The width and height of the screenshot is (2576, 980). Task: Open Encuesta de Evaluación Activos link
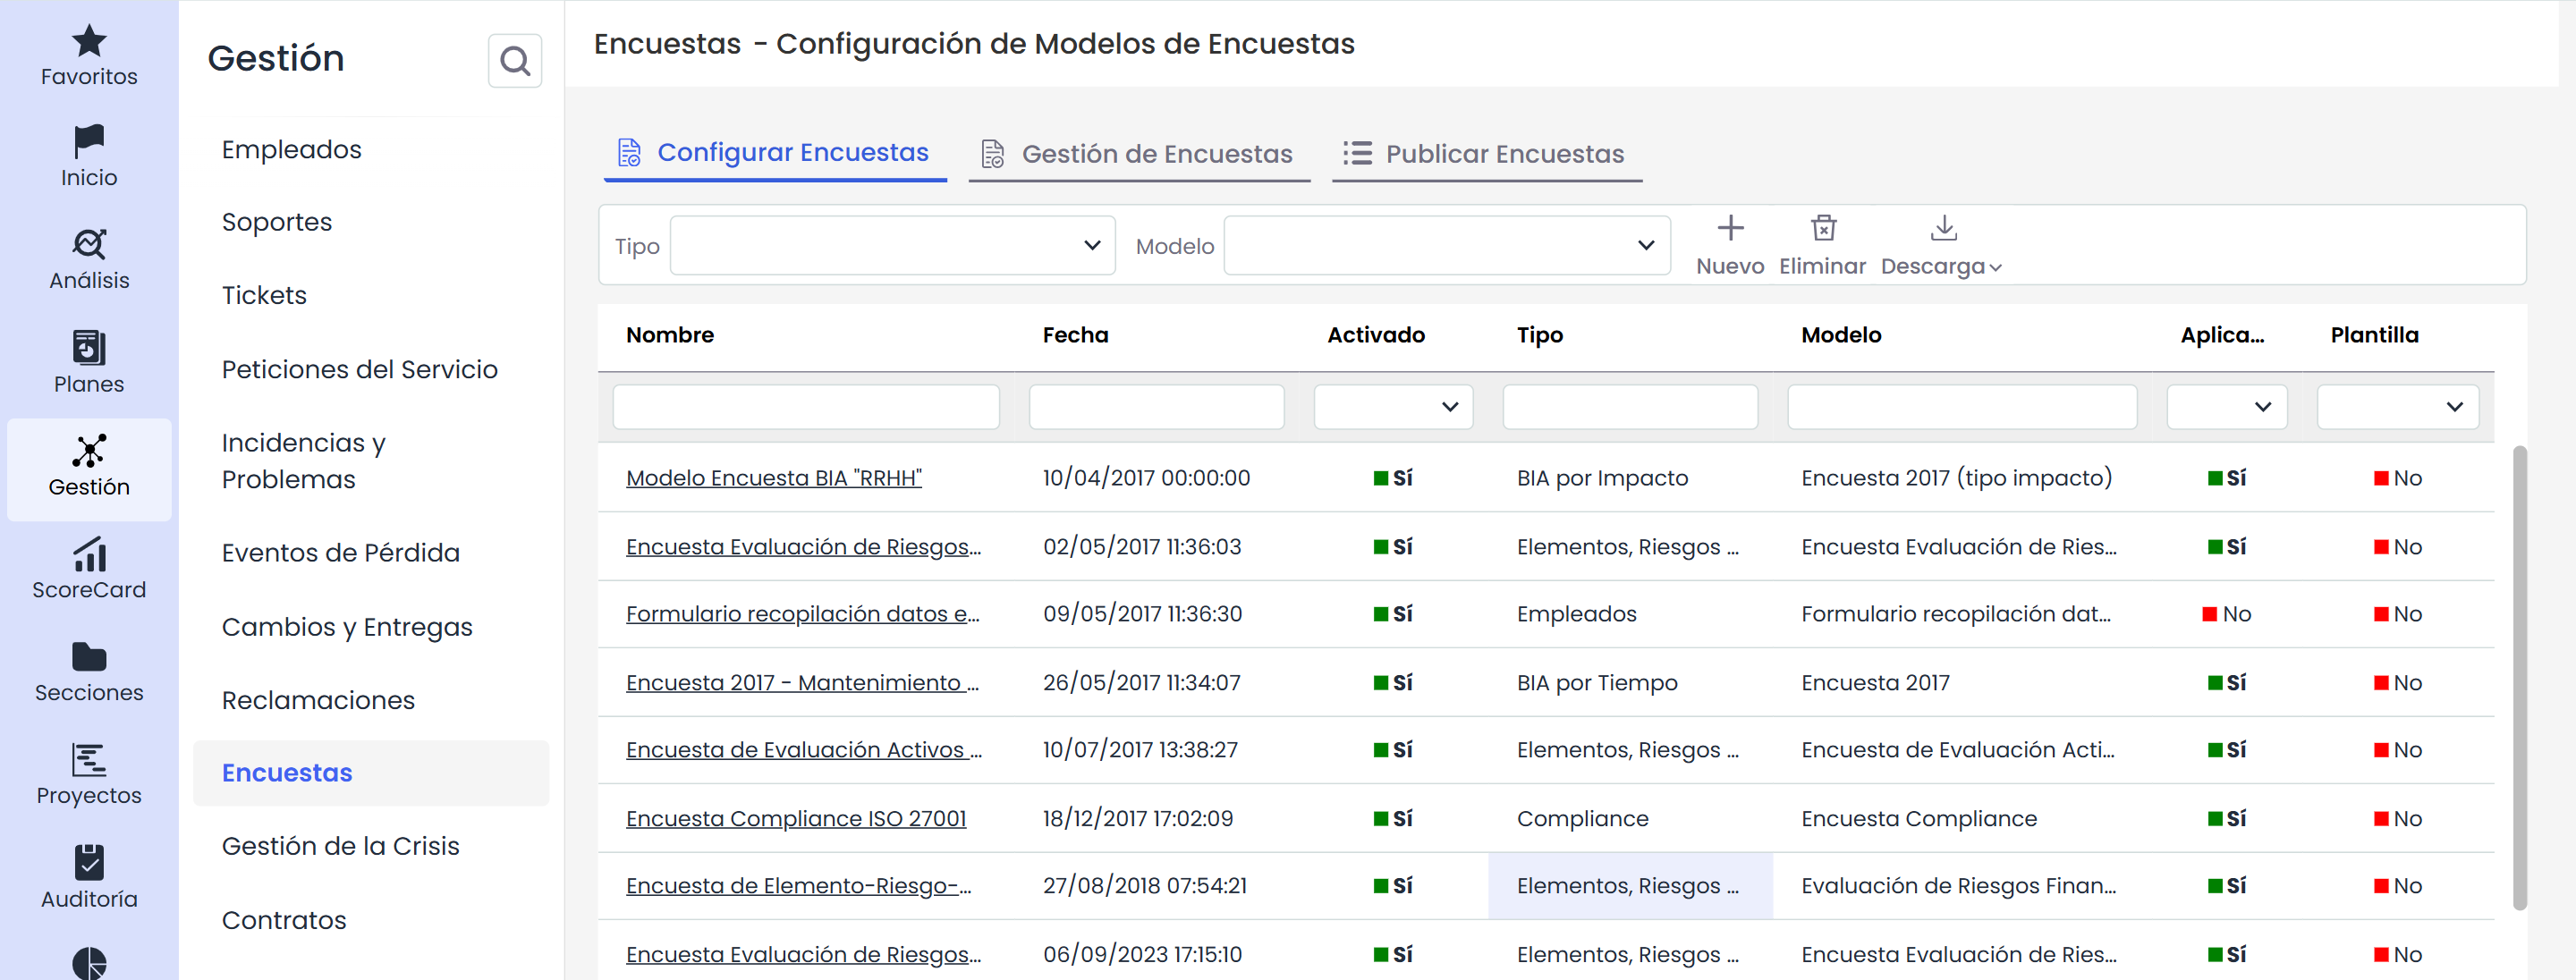pos(804,750)
